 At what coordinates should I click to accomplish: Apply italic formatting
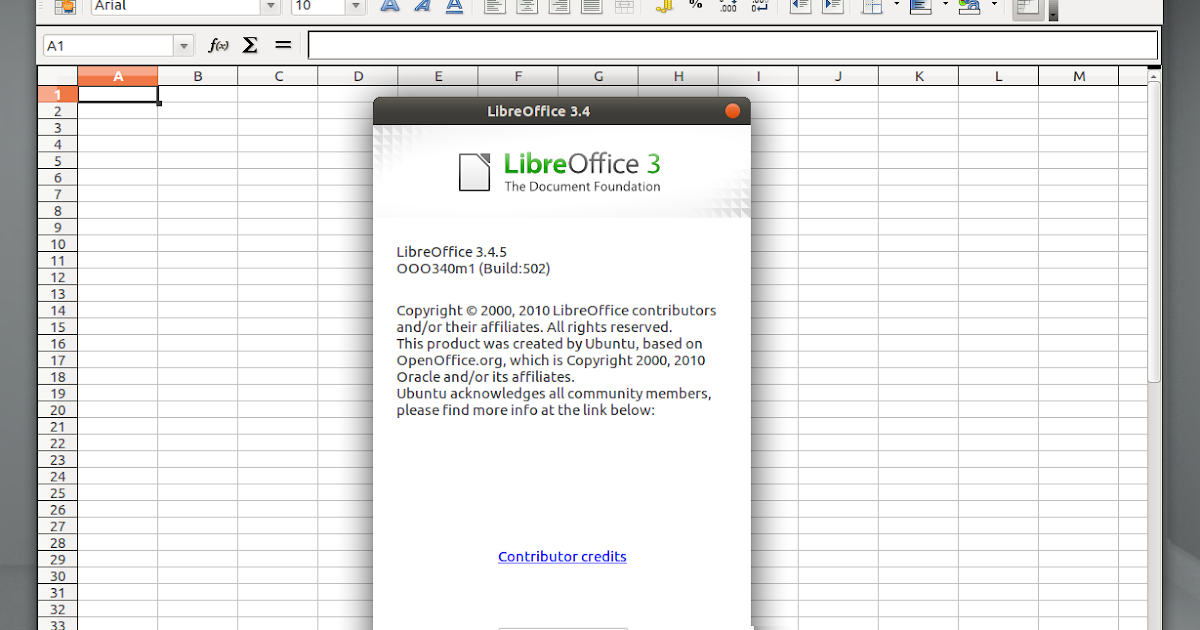421,8
